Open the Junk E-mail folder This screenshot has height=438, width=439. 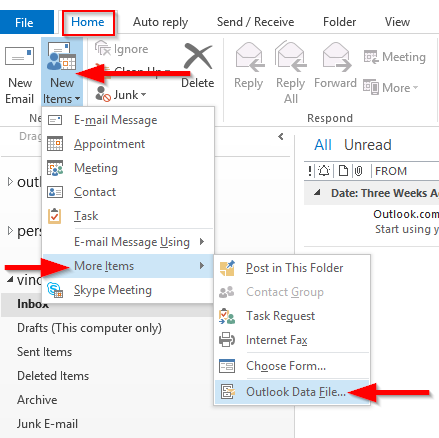(x=47, y=424)
